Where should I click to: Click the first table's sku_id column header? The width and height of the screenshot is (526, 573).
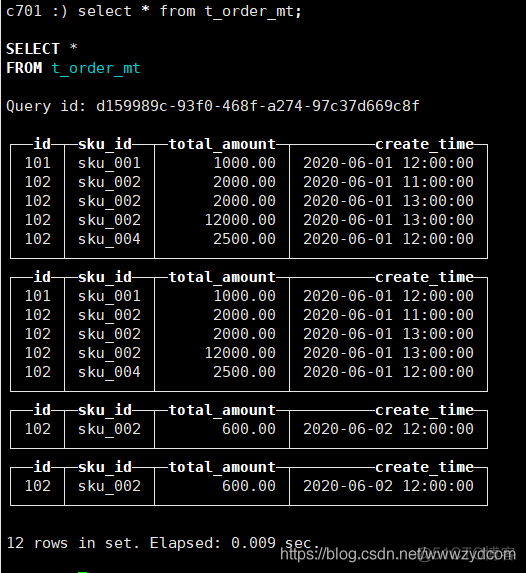[x=105, y=144]
